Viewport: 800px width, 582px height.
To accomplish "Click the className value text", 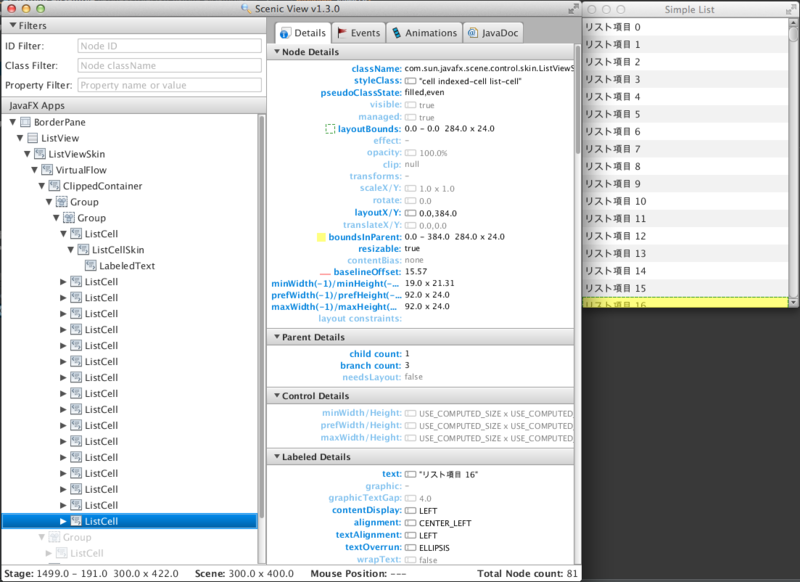I will [489, 68].
